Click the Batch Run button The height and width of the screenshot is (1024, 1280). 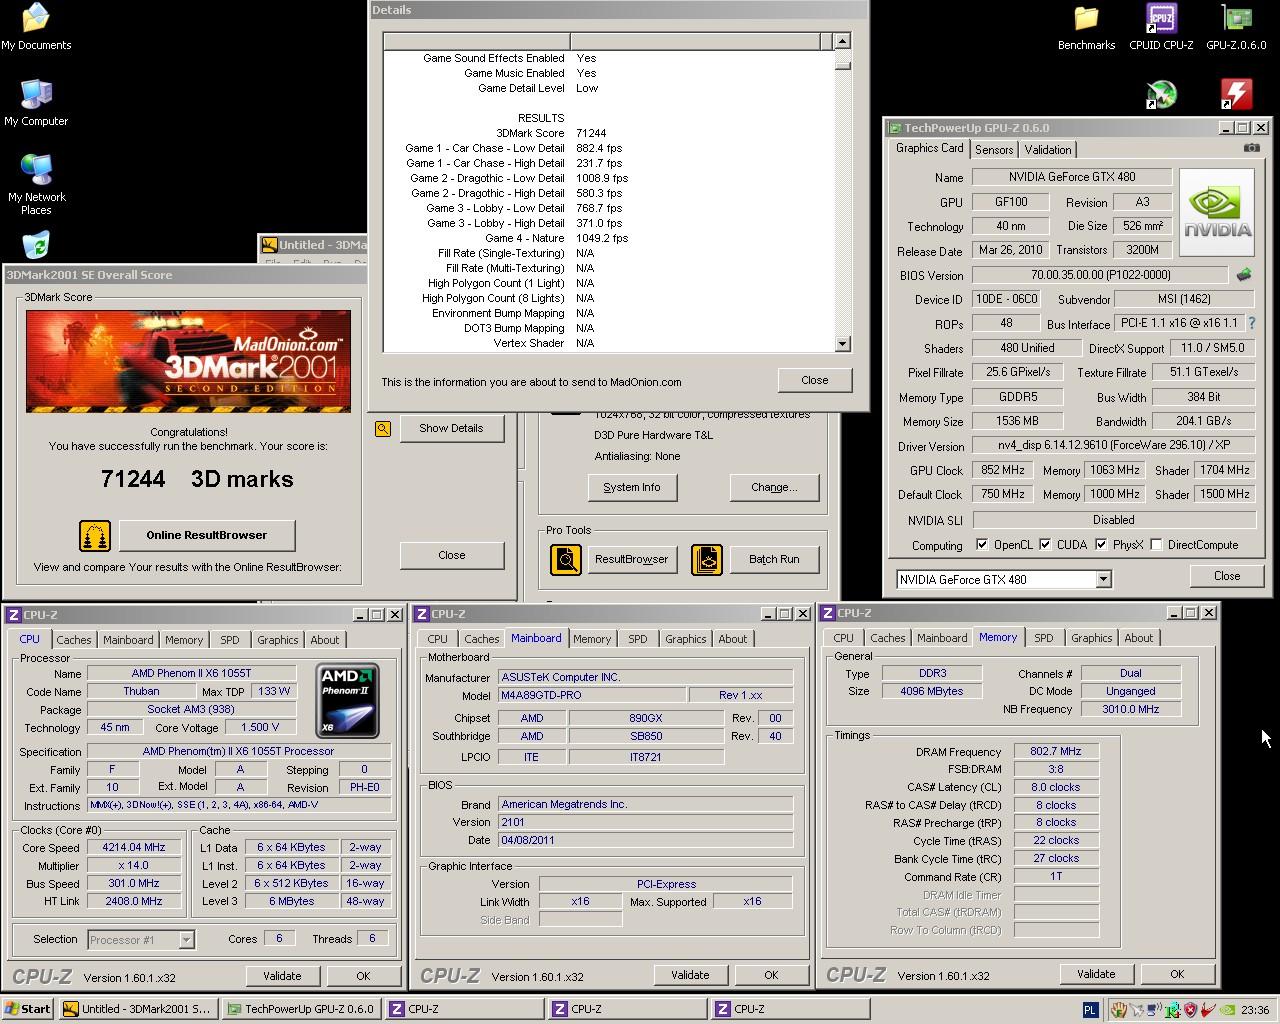click(774, 559)
